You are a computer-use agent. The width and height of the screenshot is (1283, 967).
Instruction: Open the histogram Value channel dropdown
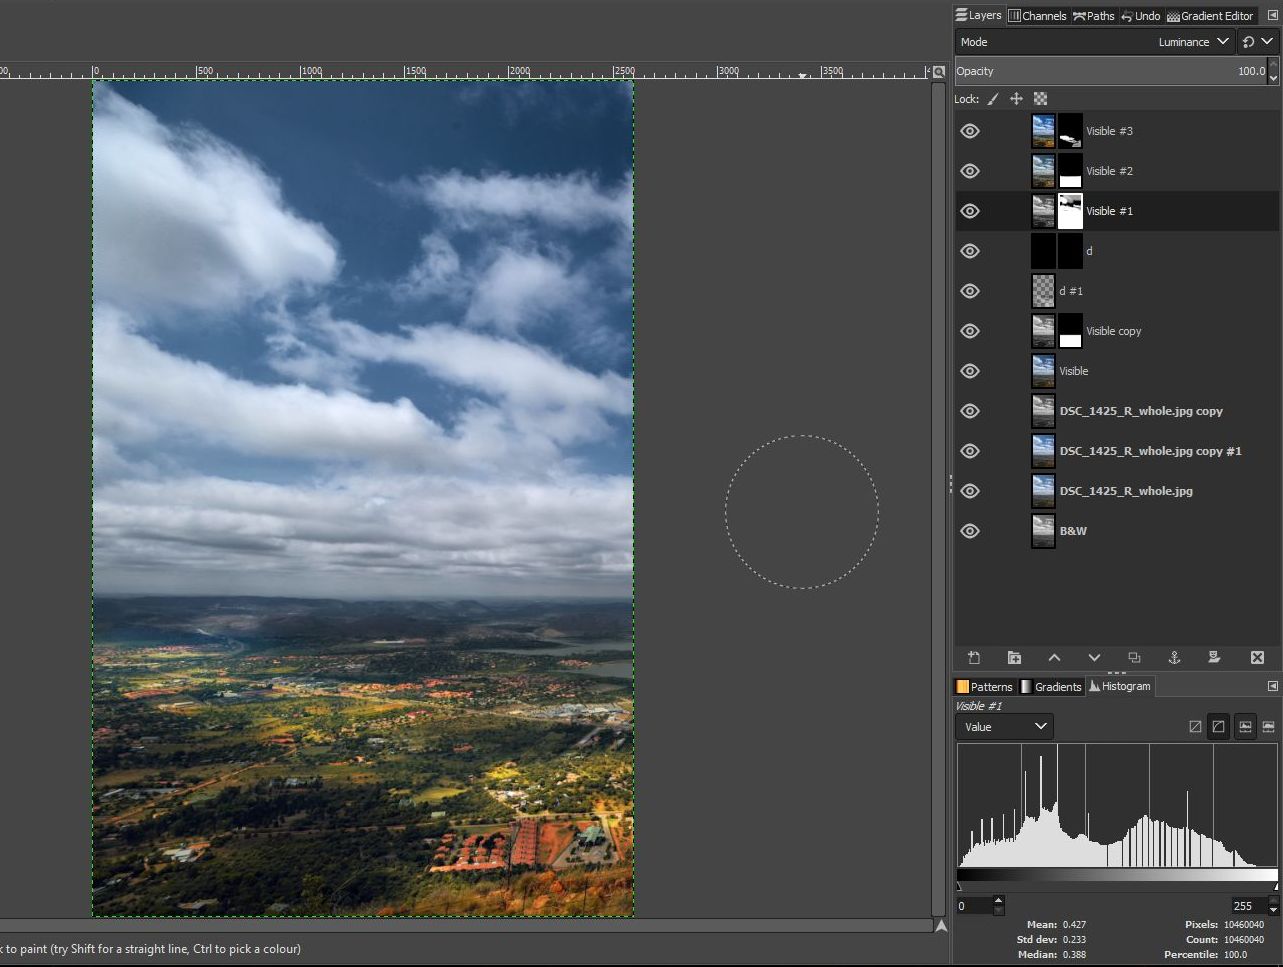tap(1004, 727)
